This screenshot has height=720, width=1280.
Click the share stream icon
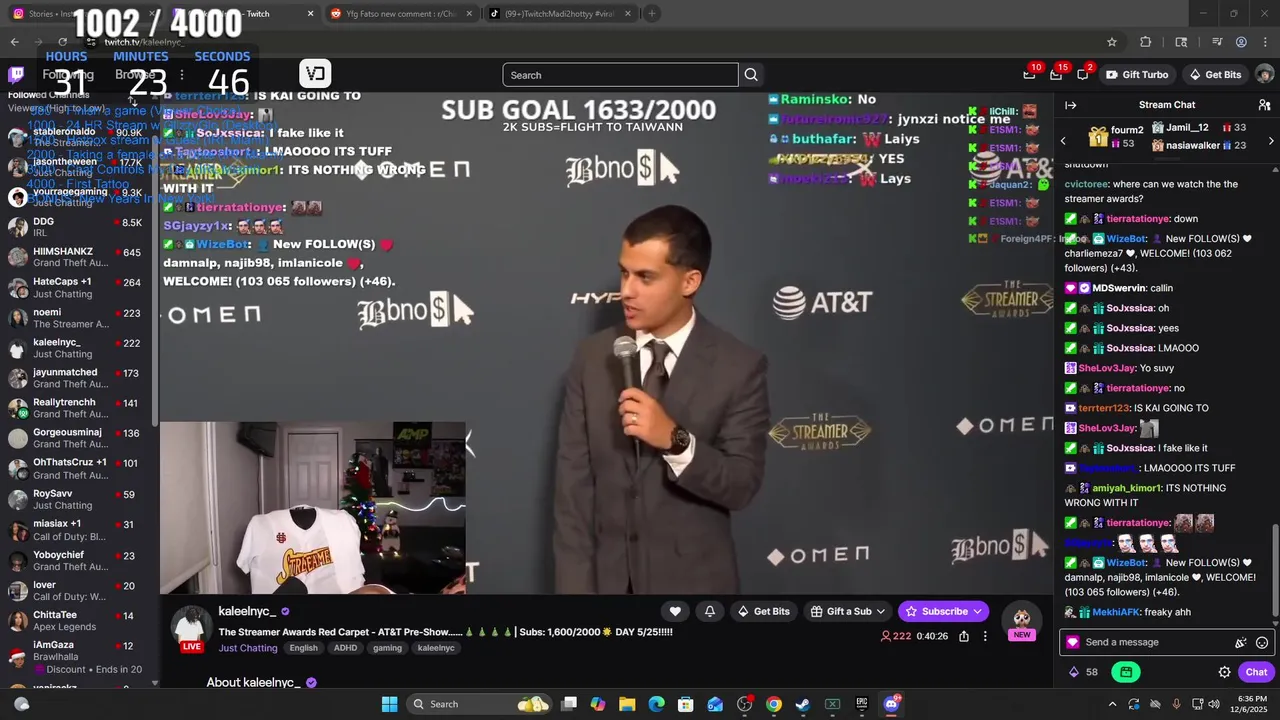point(964,636)
